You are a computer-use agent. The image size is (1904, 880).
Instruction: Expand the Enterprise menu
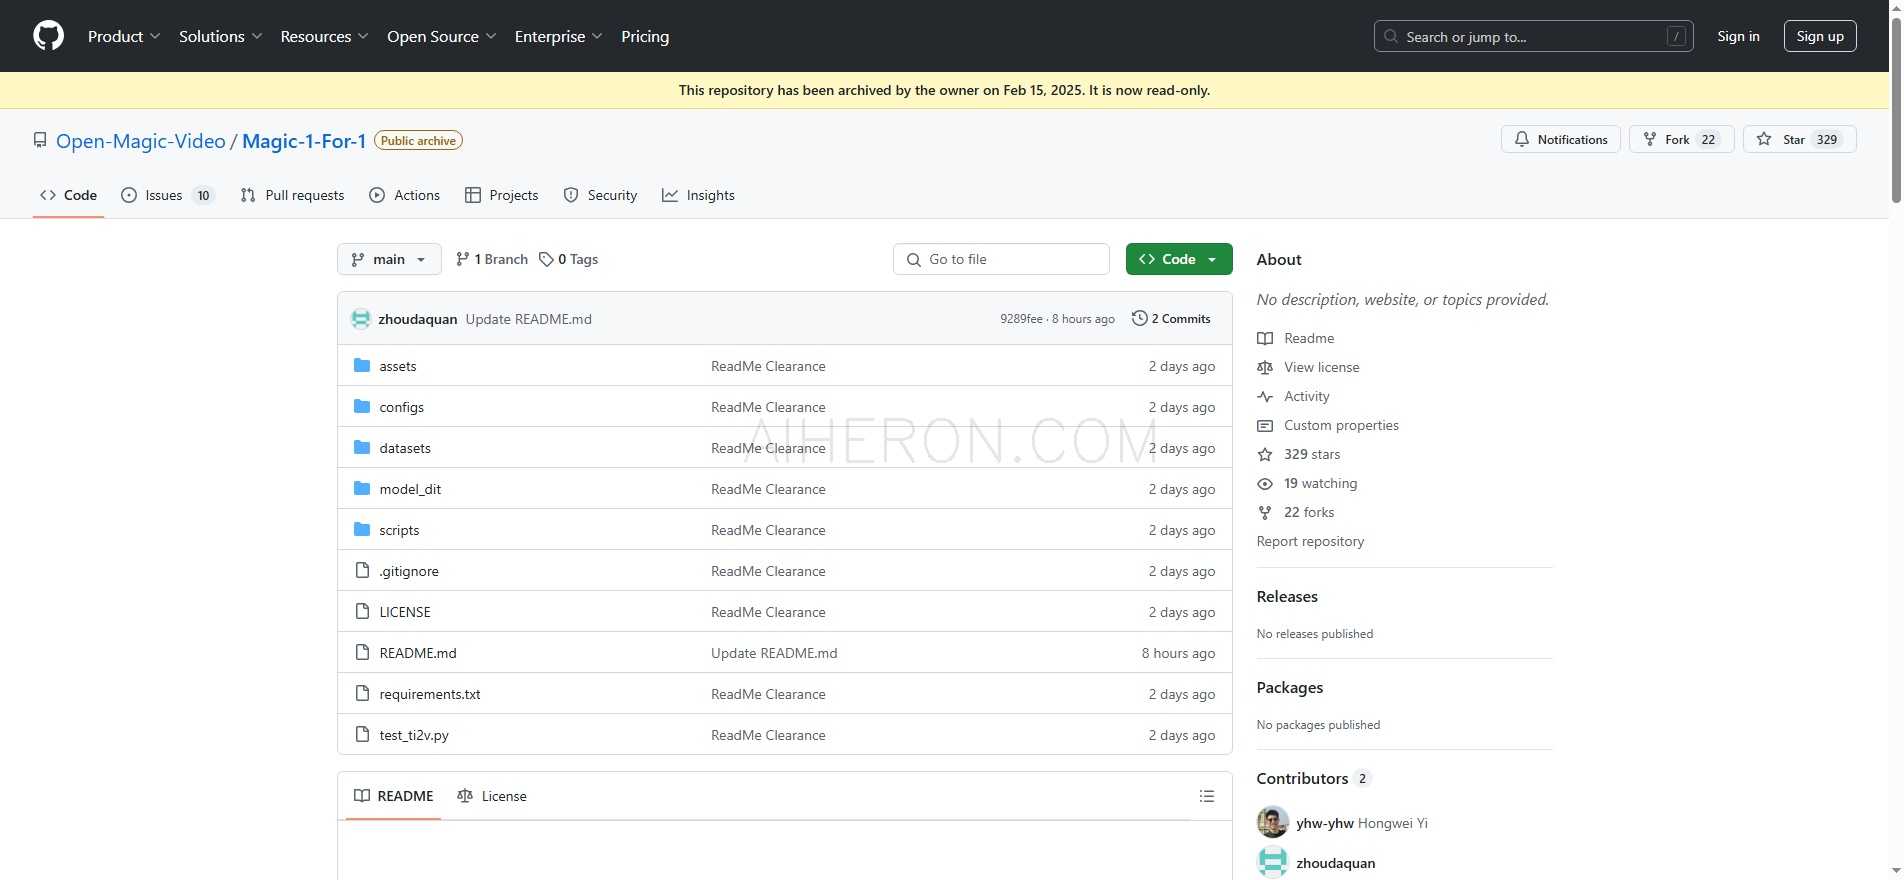pos(559,36)
